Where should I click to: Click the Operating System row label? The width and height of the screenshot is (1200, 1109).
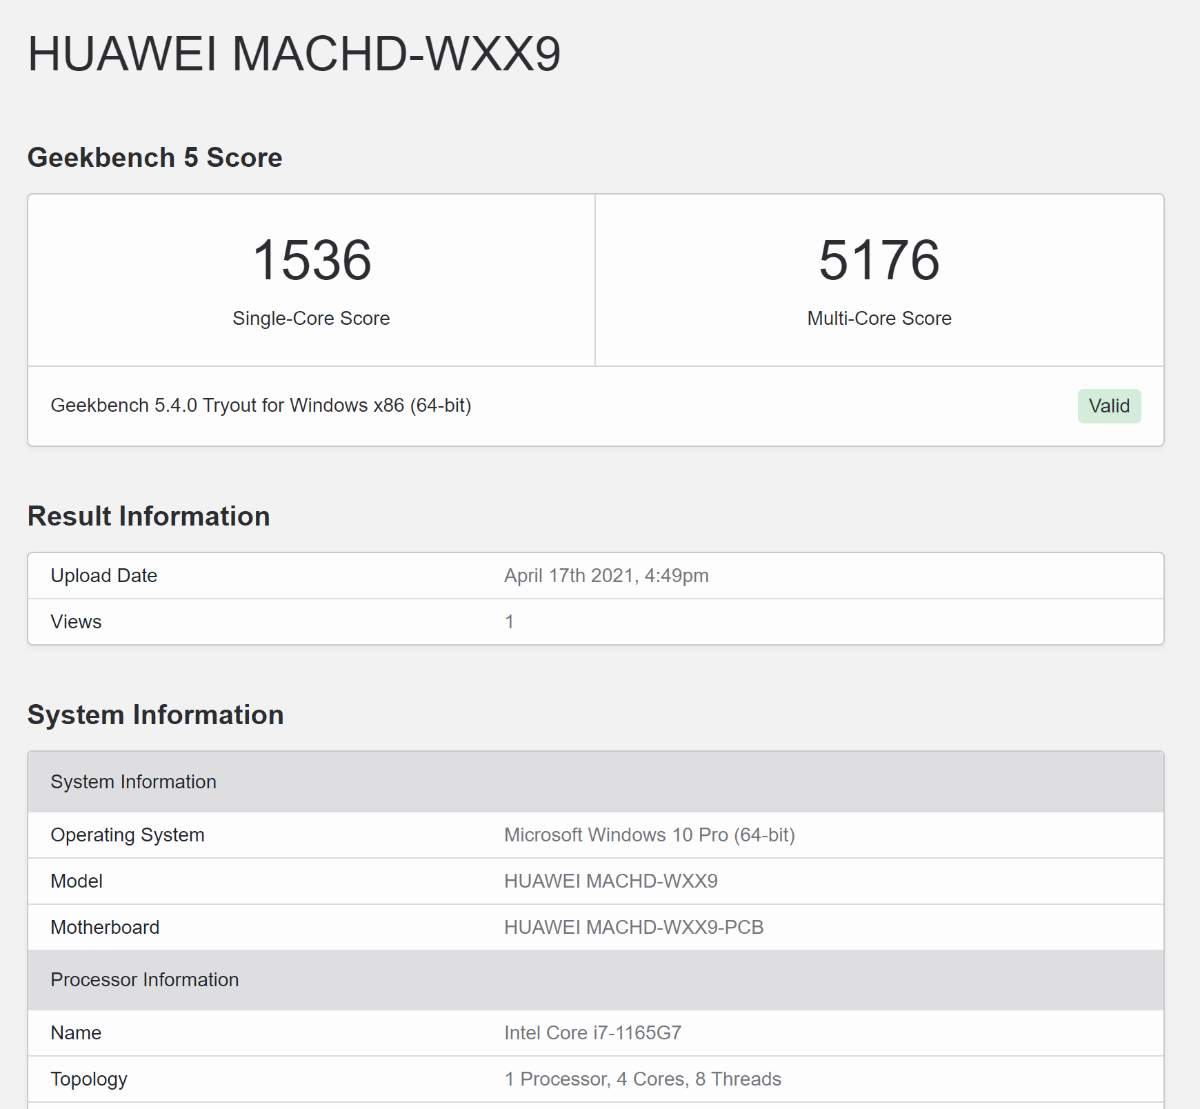[127, 835]
